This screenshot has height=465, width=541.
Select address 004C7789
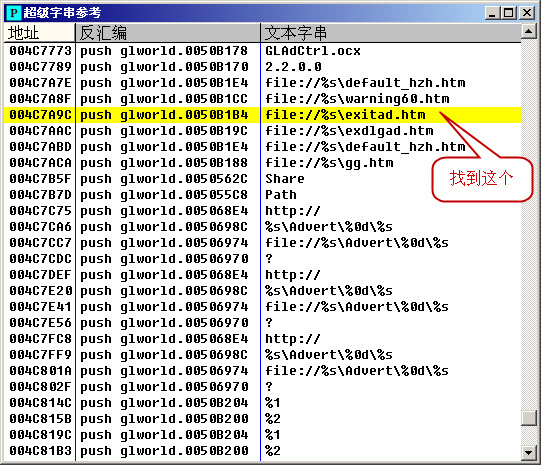click(40, 67)
